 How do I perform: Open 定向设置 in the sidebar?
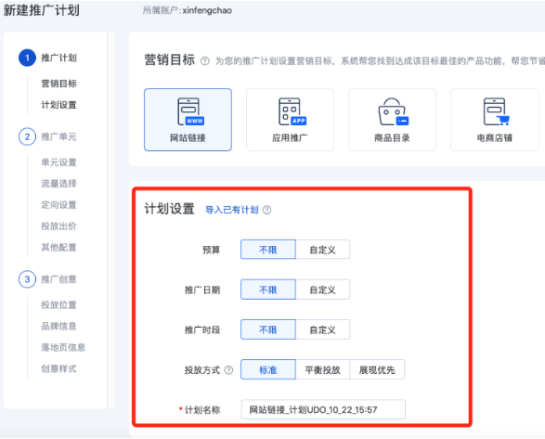pyautogui.click(x=59, y=205)
